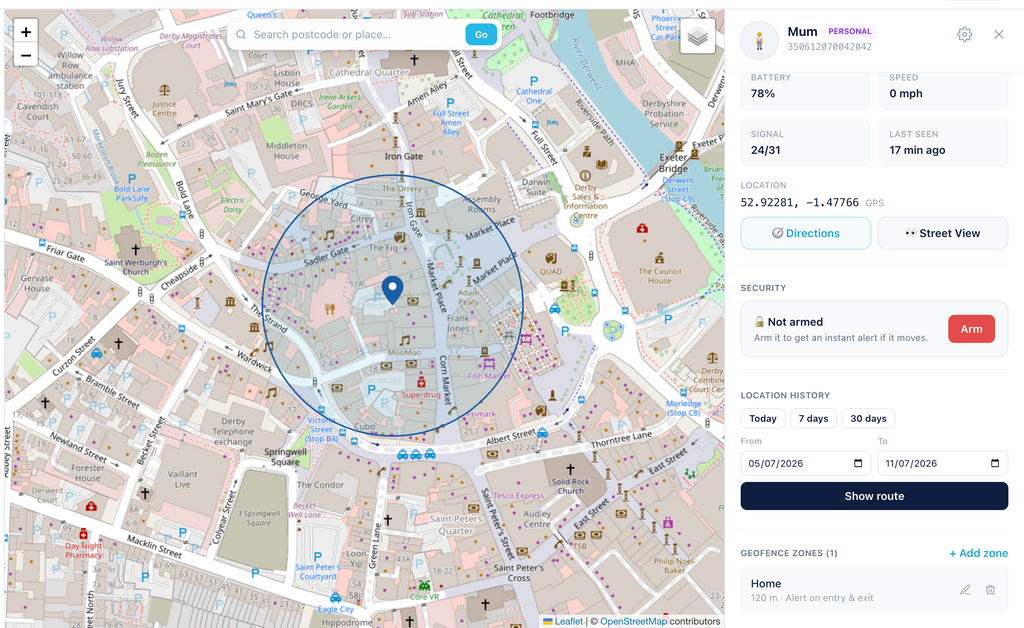Viewport: 1024px width, 628px height.
Task: Click the battery value 78%
Action: coord(763,93)
